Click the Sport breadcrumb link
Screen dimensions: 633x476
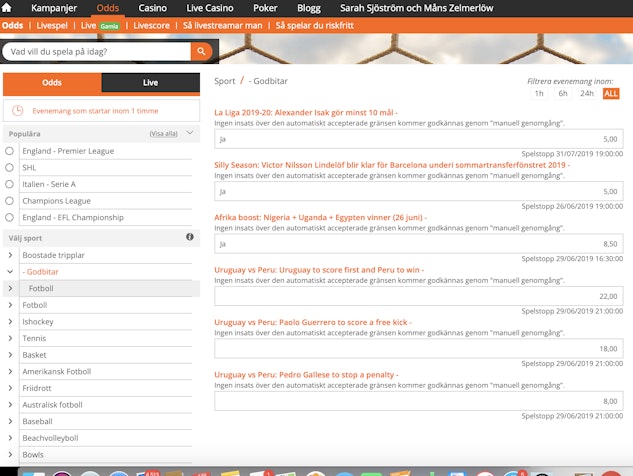click(x=225, y=81)
